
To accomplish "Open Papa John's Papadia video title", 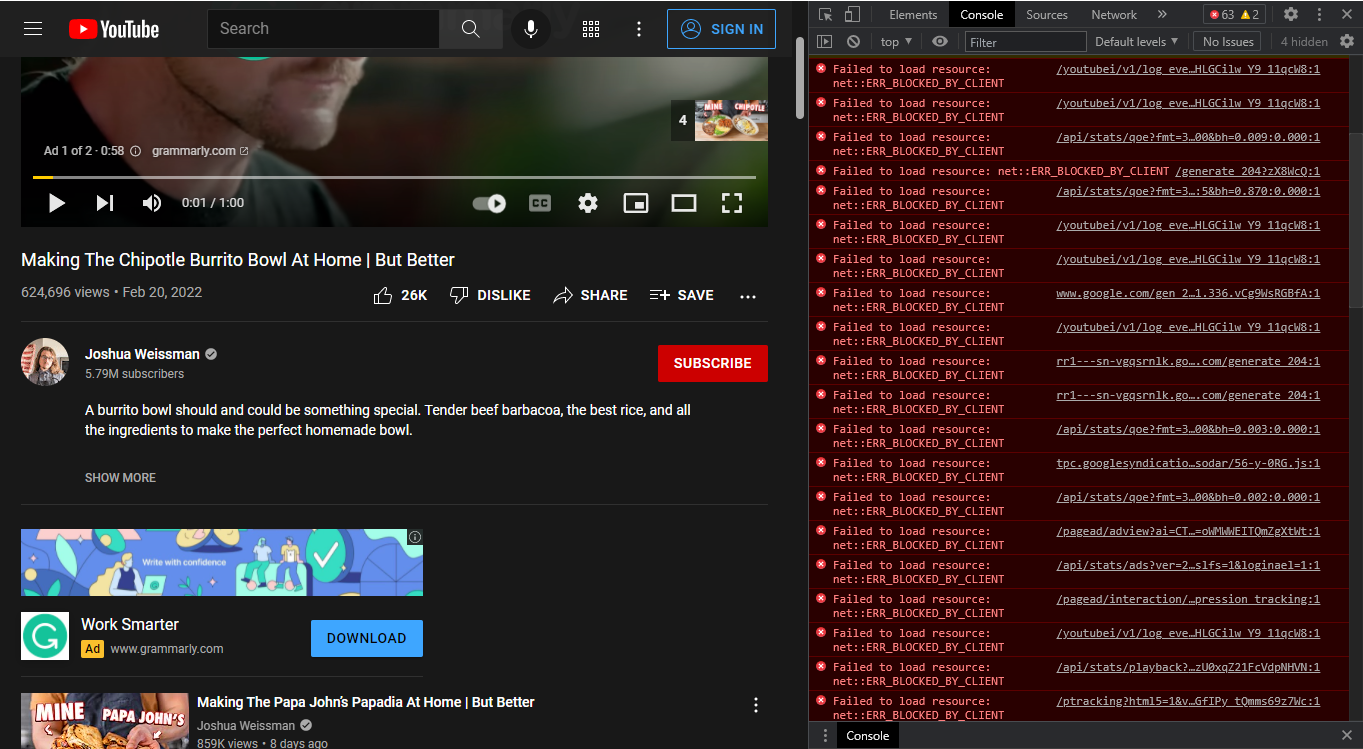I will (x=366, y=702).
